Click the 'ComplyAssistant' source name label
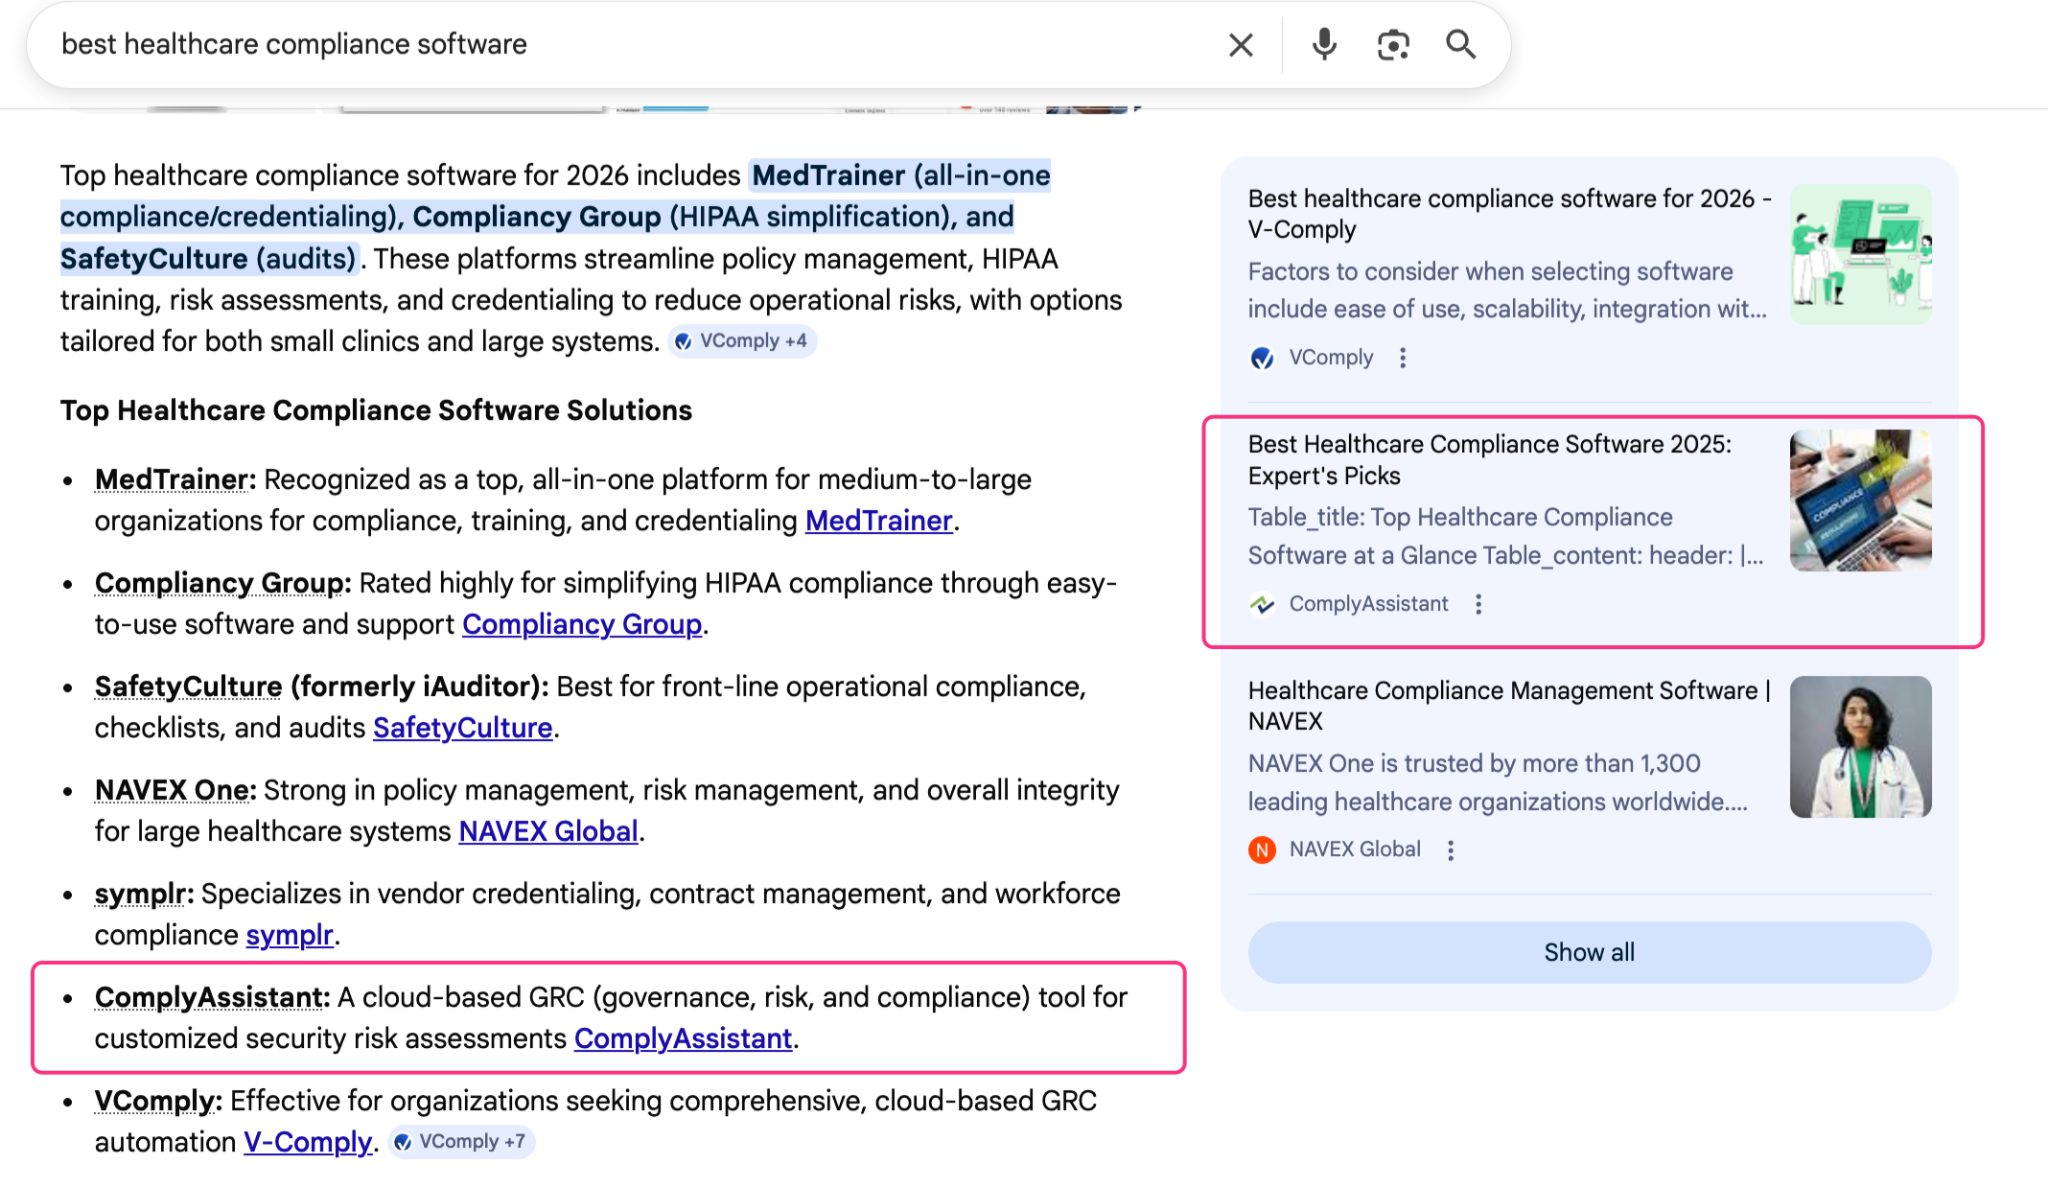2048x1187 pixels. tap(1368, 604)
